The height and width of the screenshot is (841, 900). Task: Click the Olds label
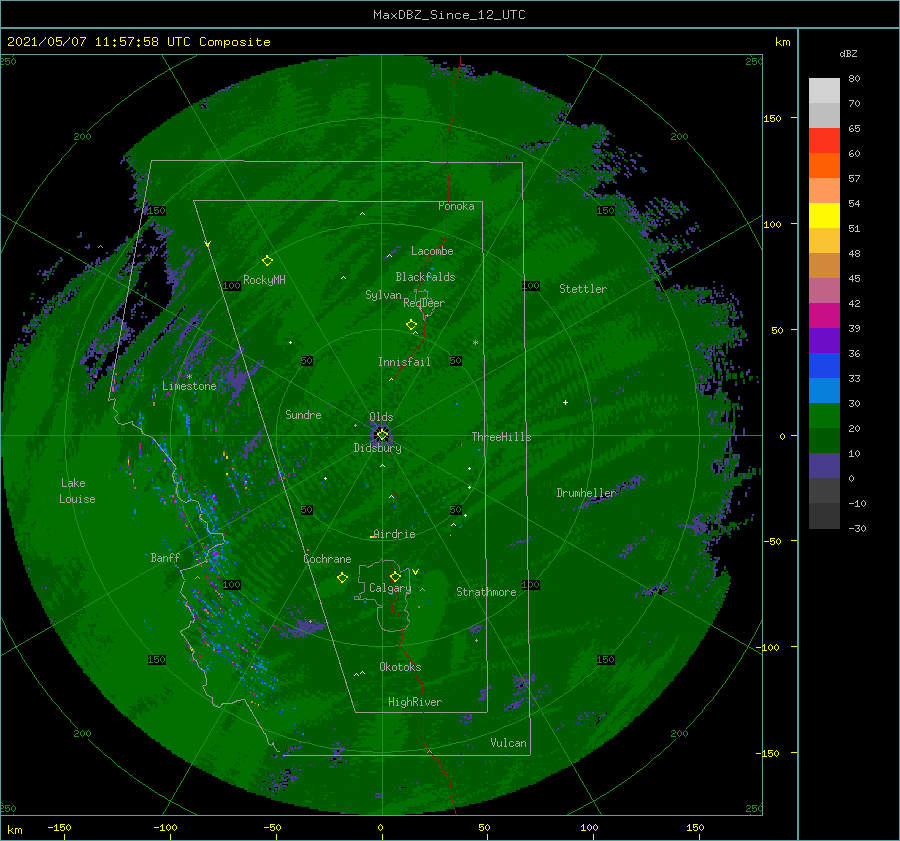[381, 417]
